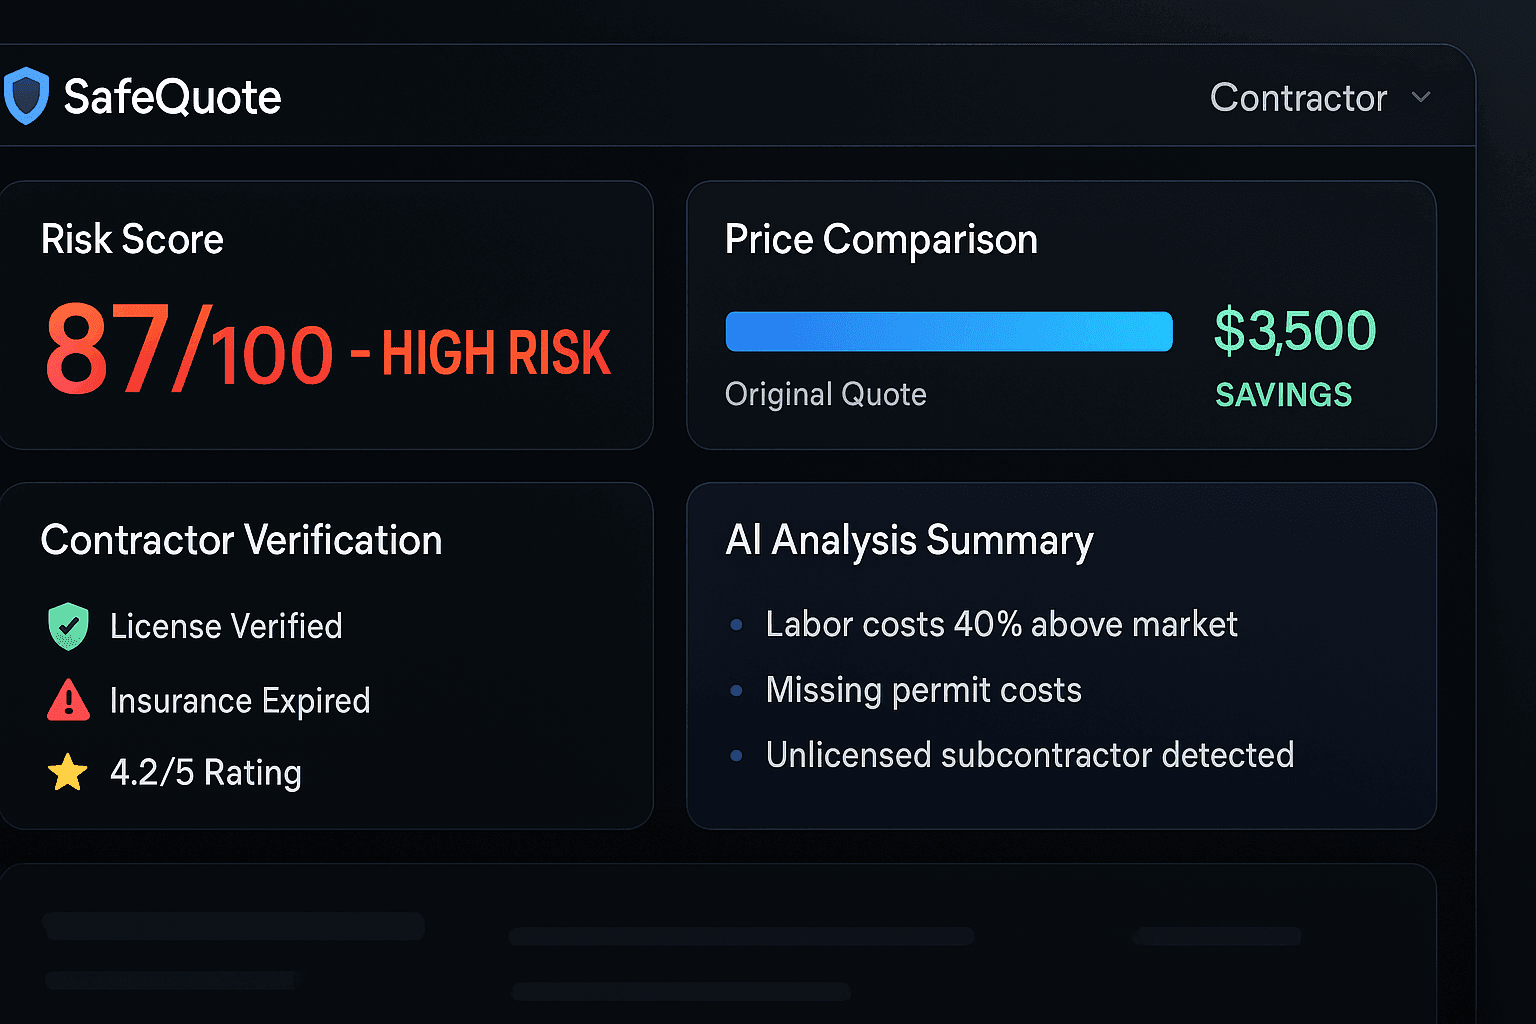Switch to the Risk Score card
Image resolution: width=1536 pixels, height=1024 pixels.
132,239
